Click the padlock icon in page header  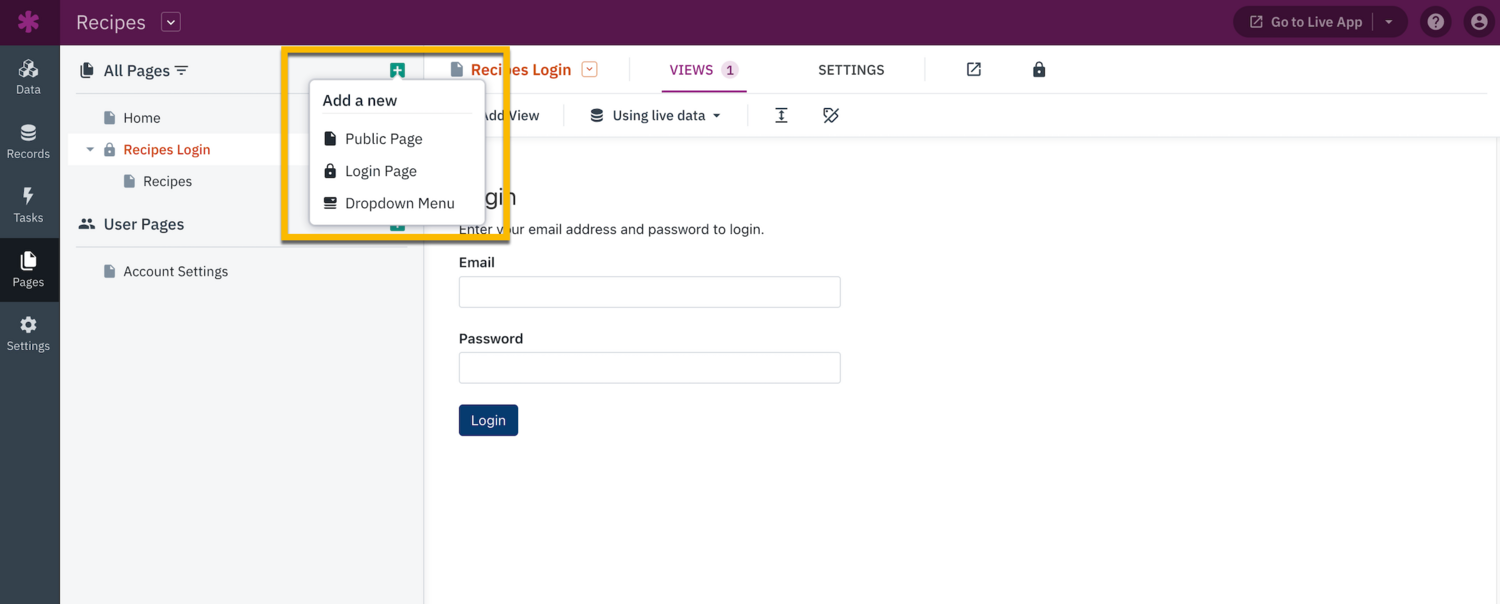click(1039, 69)
